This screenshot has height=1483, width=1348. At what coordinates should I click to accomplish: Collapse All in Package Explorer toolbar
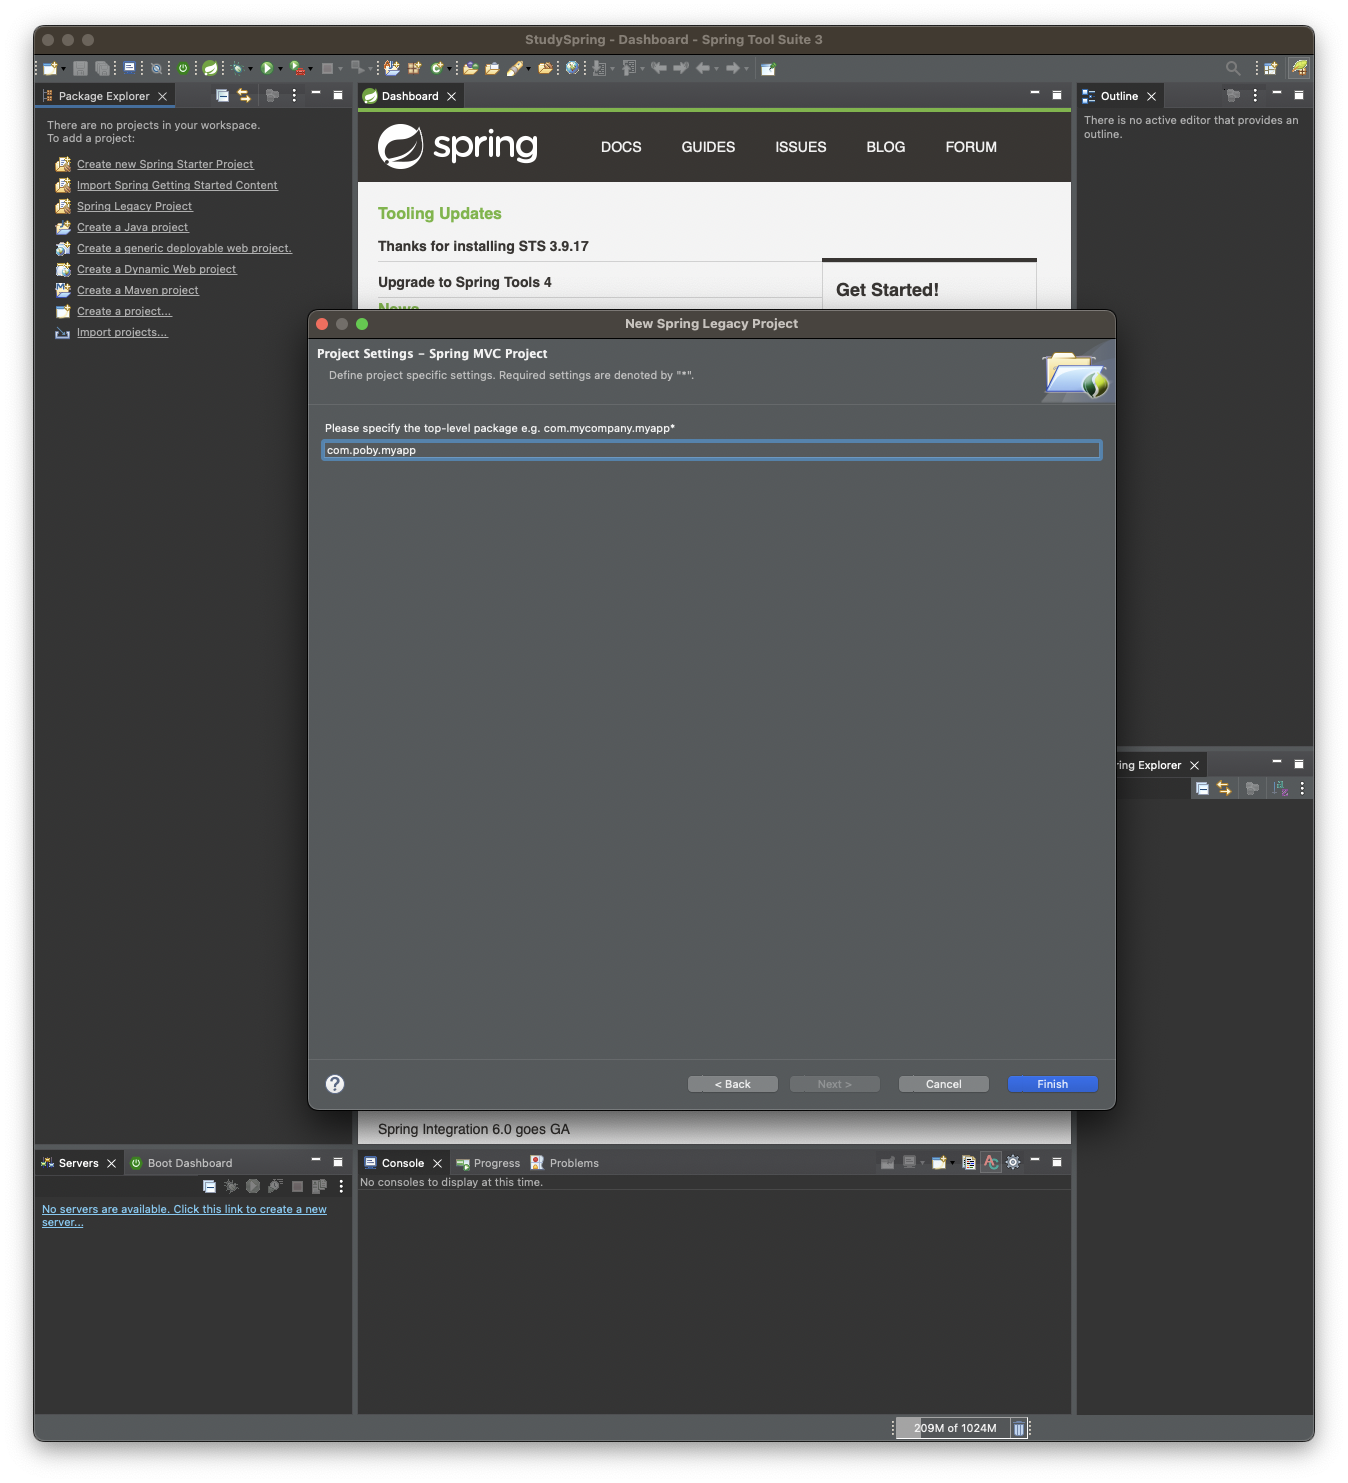pos(222,96)
